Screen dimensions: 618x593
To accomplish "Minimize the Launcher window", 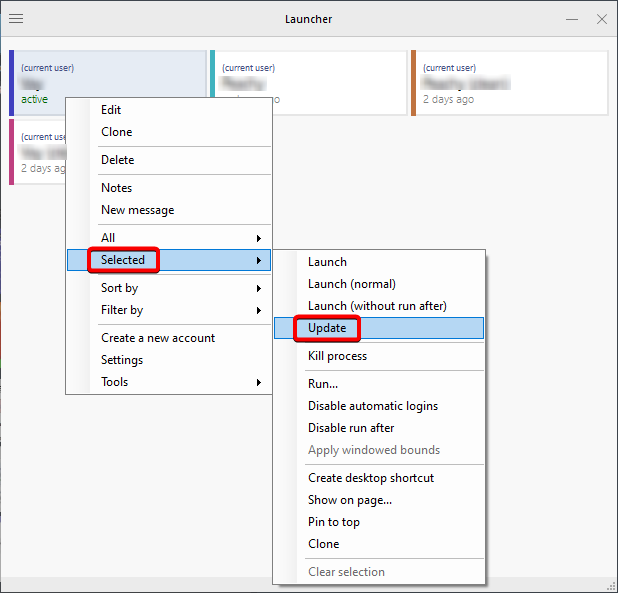I will tap(571, 19).
